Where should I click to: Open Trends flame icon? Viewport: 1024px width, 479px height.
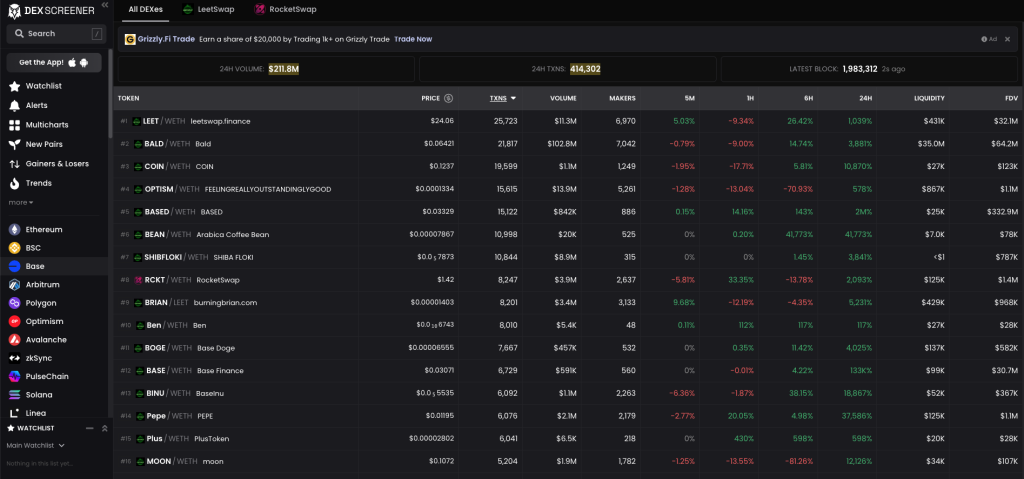click(14, 184)
